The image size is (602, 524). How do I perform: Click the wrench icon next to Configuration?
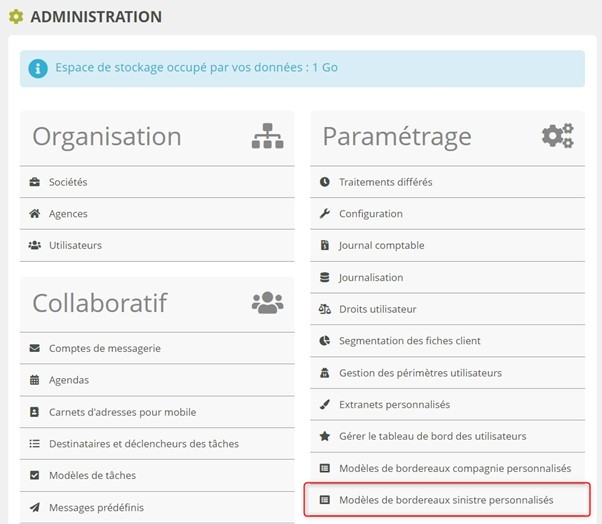coord(324,214)
